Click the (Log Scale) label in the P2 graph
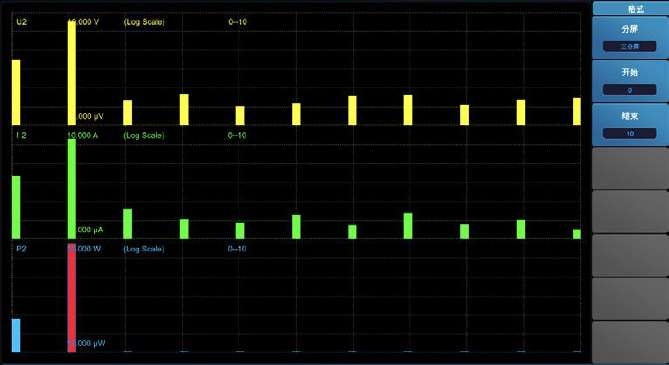The image size is (669, 365). click(144, 248)
